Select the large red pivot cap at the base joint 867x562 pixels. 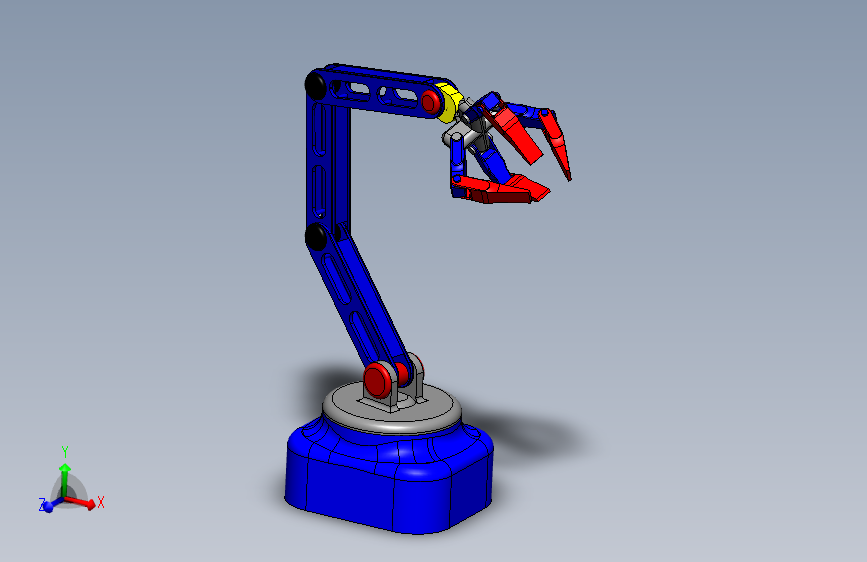coord(377,379)
